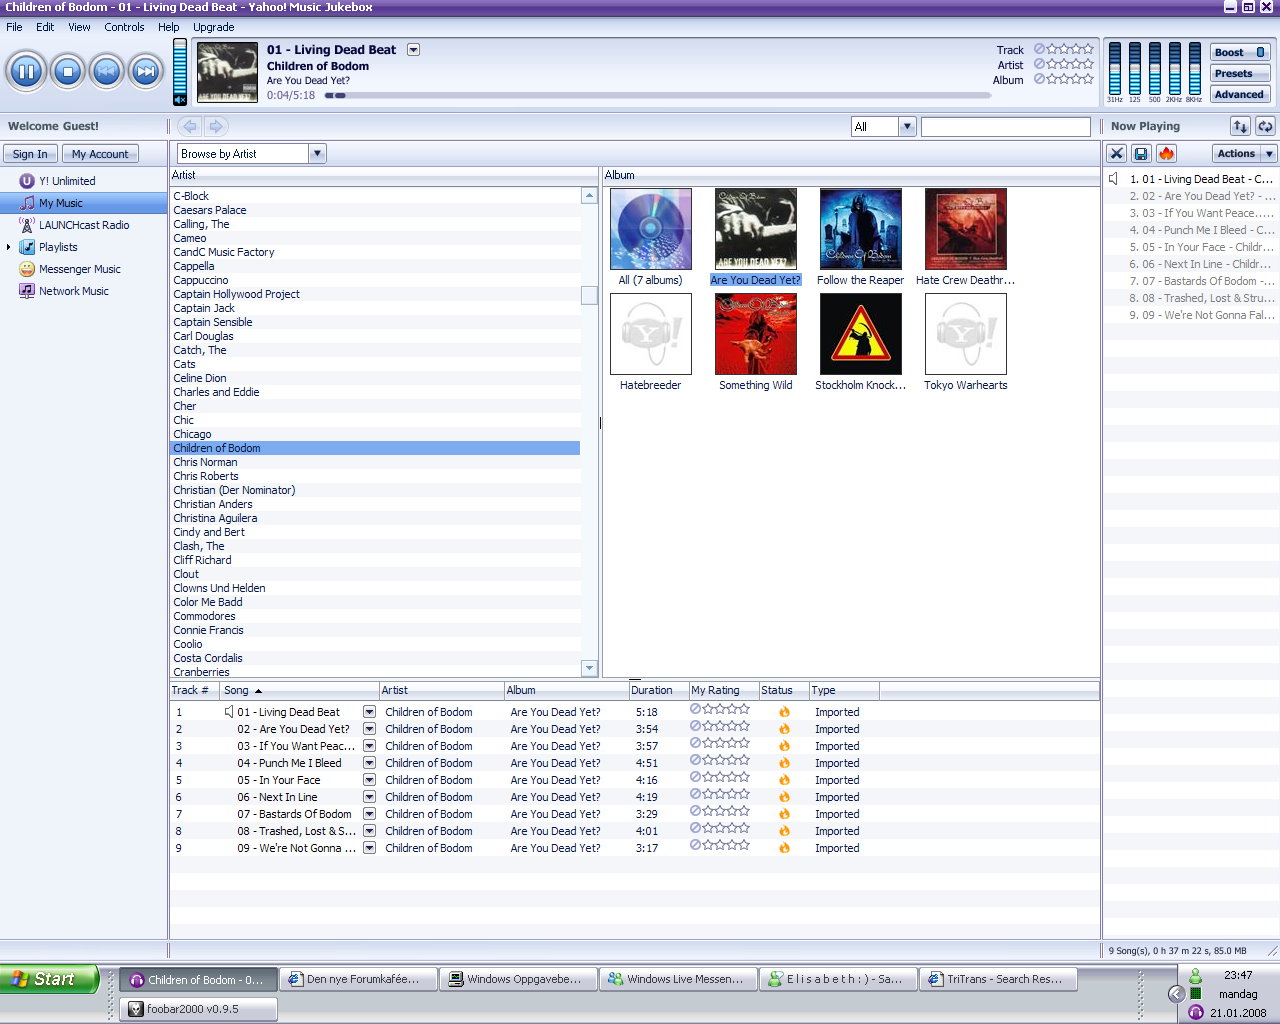Open equalizer Presets
The height and width of the screenshot is (1024, 1280).
[x=1239, y=73]
